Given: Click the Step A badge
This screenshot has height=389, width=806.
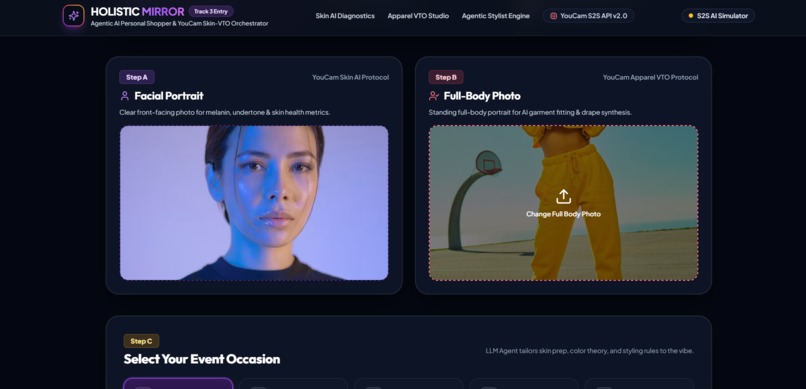Looking at the screenshot, I should 137,77.
